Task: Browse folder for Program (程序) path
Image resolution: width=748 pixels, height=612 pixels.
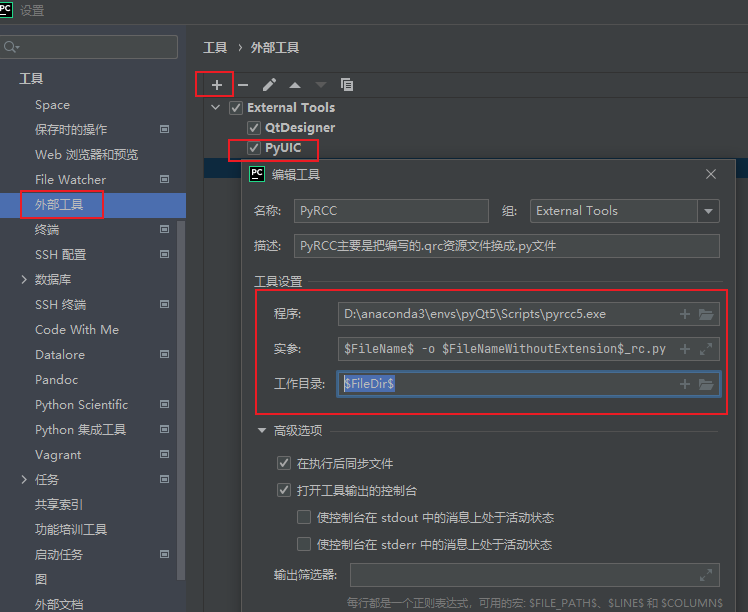Action: point(706,314)
